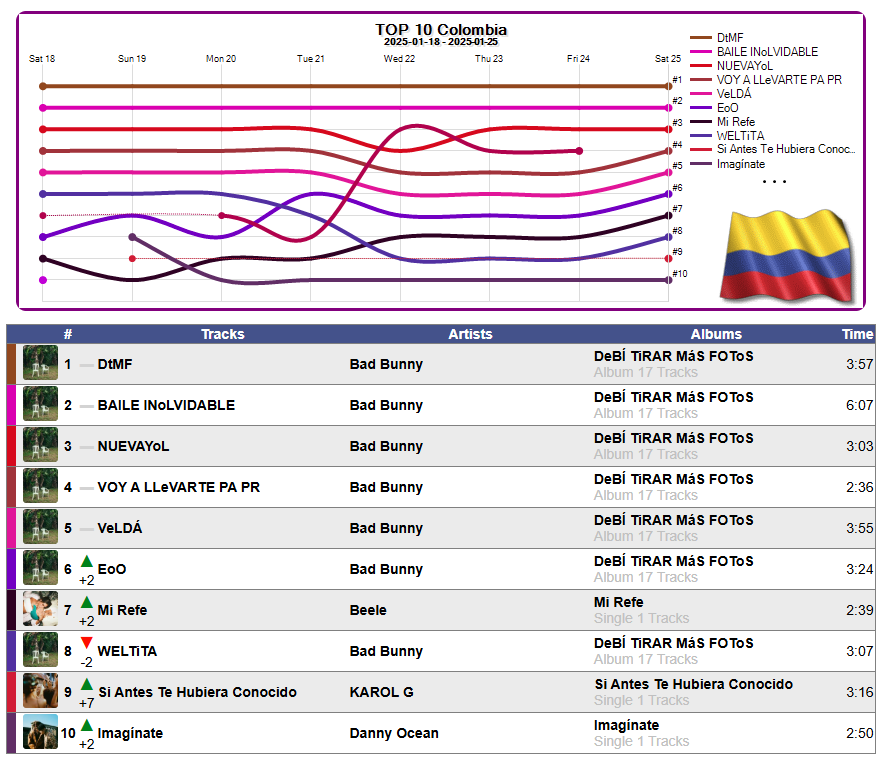Open Si Antes Te Hubiera Conocido album link

tap(694, 684)
